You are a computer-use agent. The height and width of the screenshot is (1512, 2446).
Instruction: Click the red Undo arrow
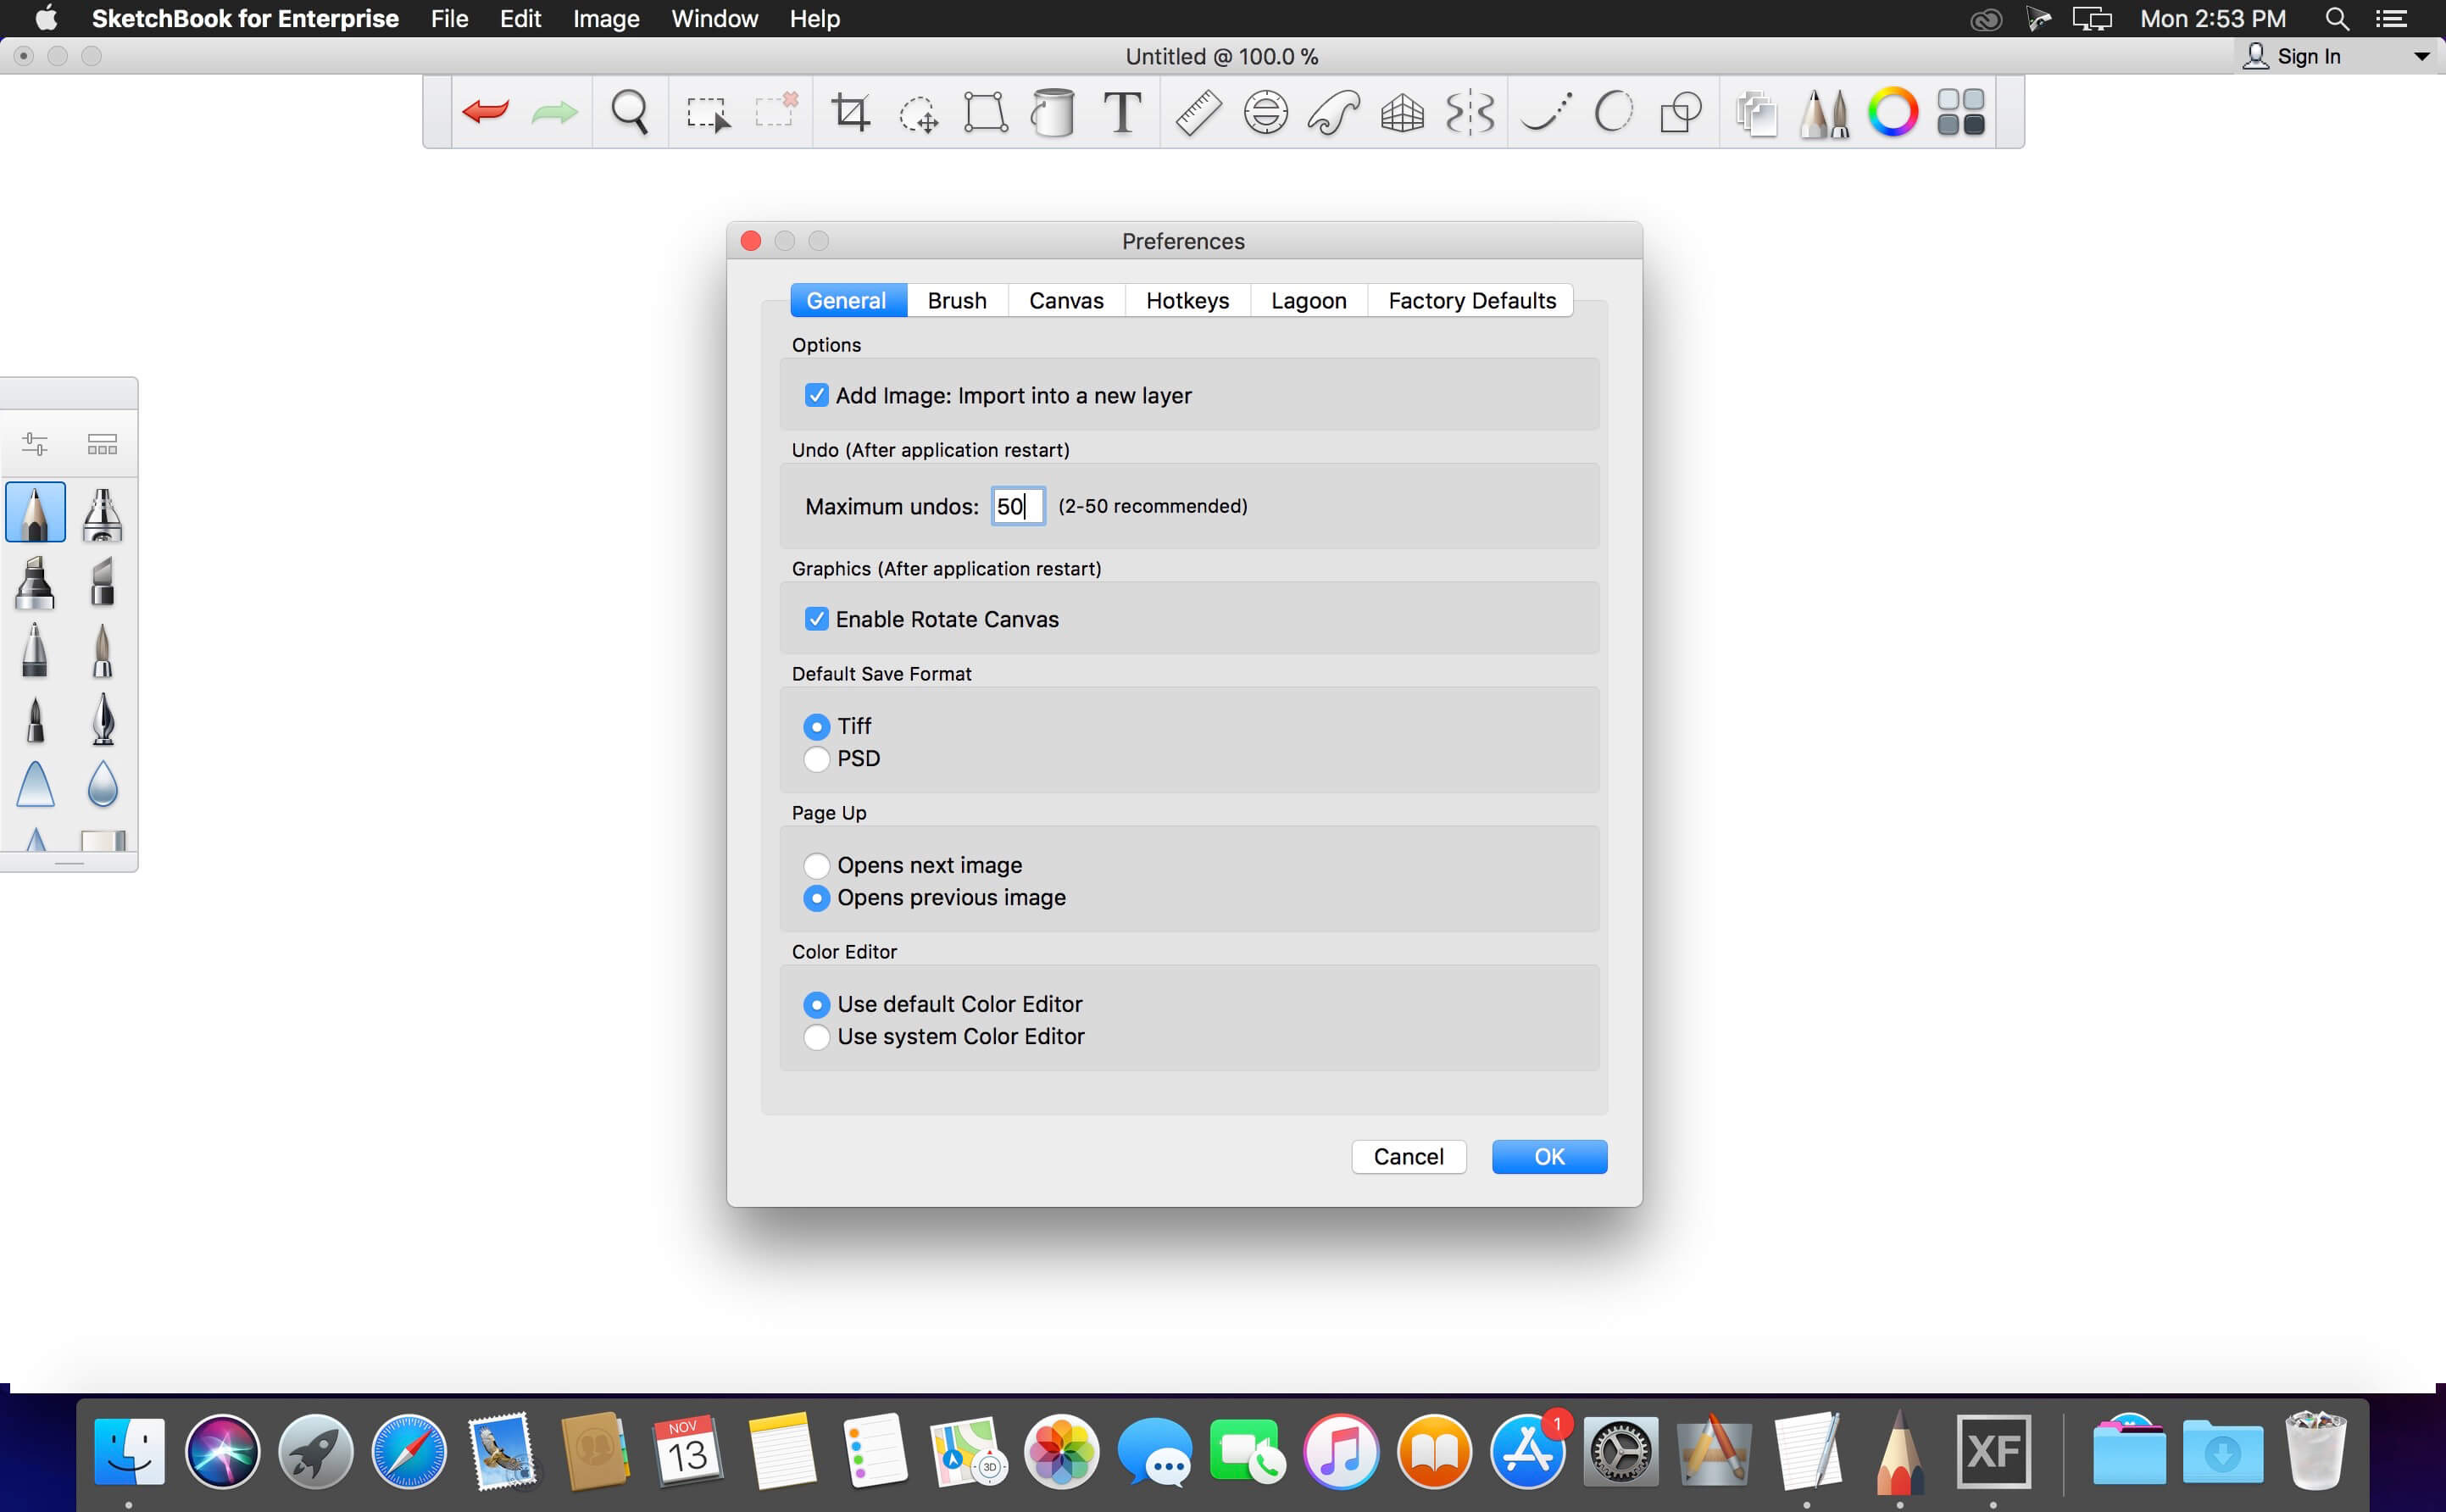tap(486, 111)
